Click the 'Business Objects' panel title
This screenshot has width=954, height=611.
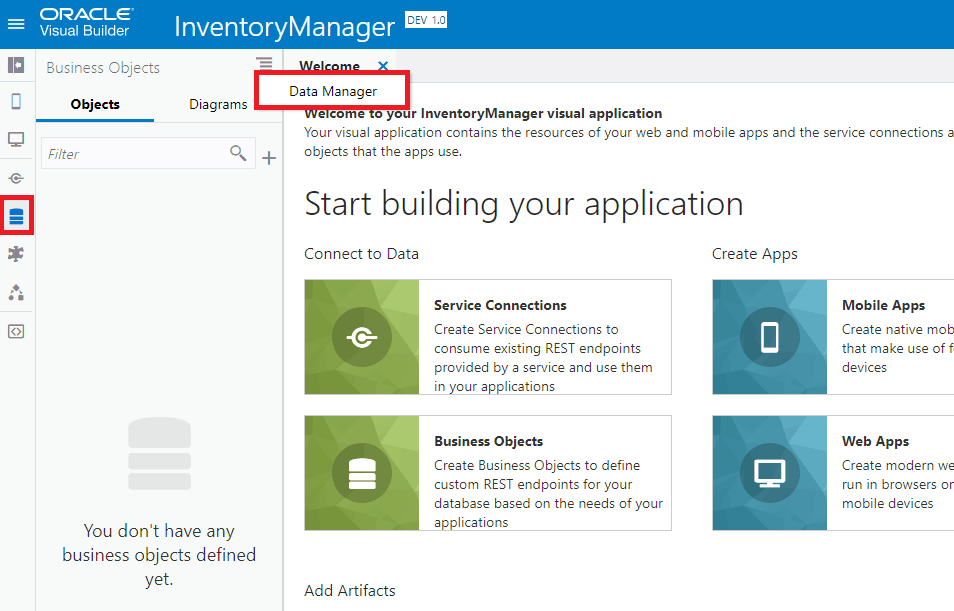point(103,68)
